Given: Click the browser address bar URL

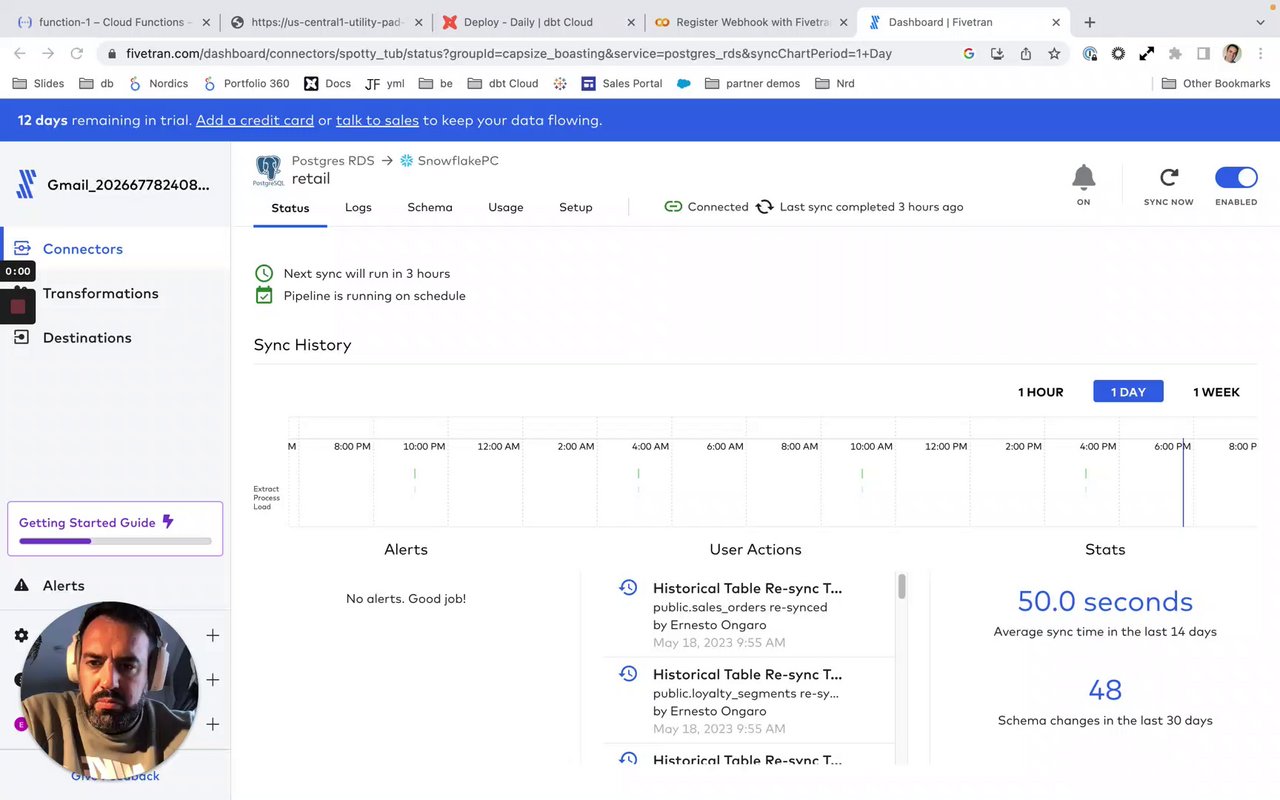Looking at the screenshot, I should pyautogui.click(x=509, y=54).
